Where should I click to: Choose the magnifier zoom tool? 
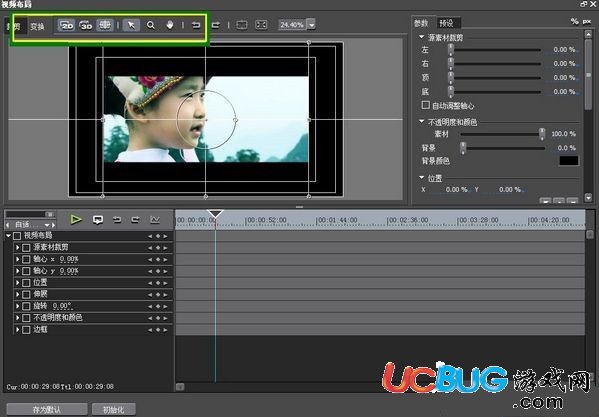tap(151, 25)
